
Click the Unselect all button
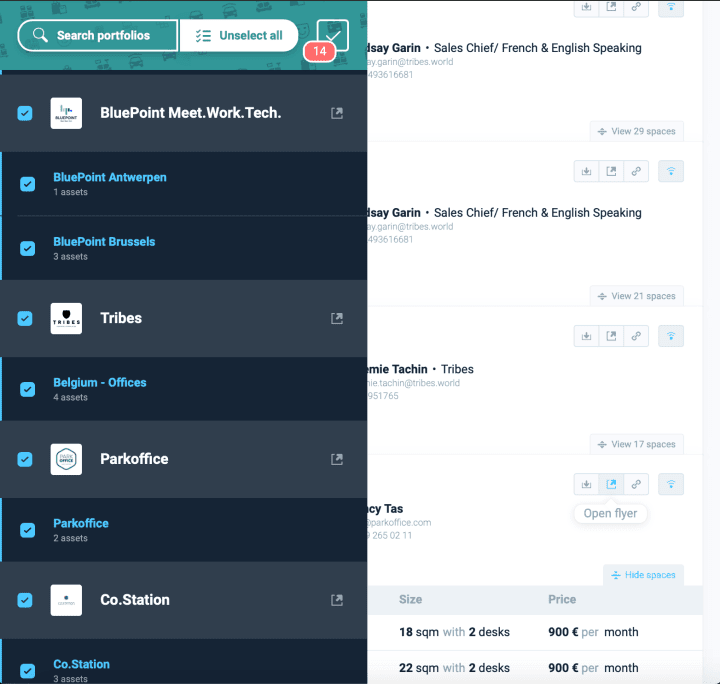(x=239, y=35)
